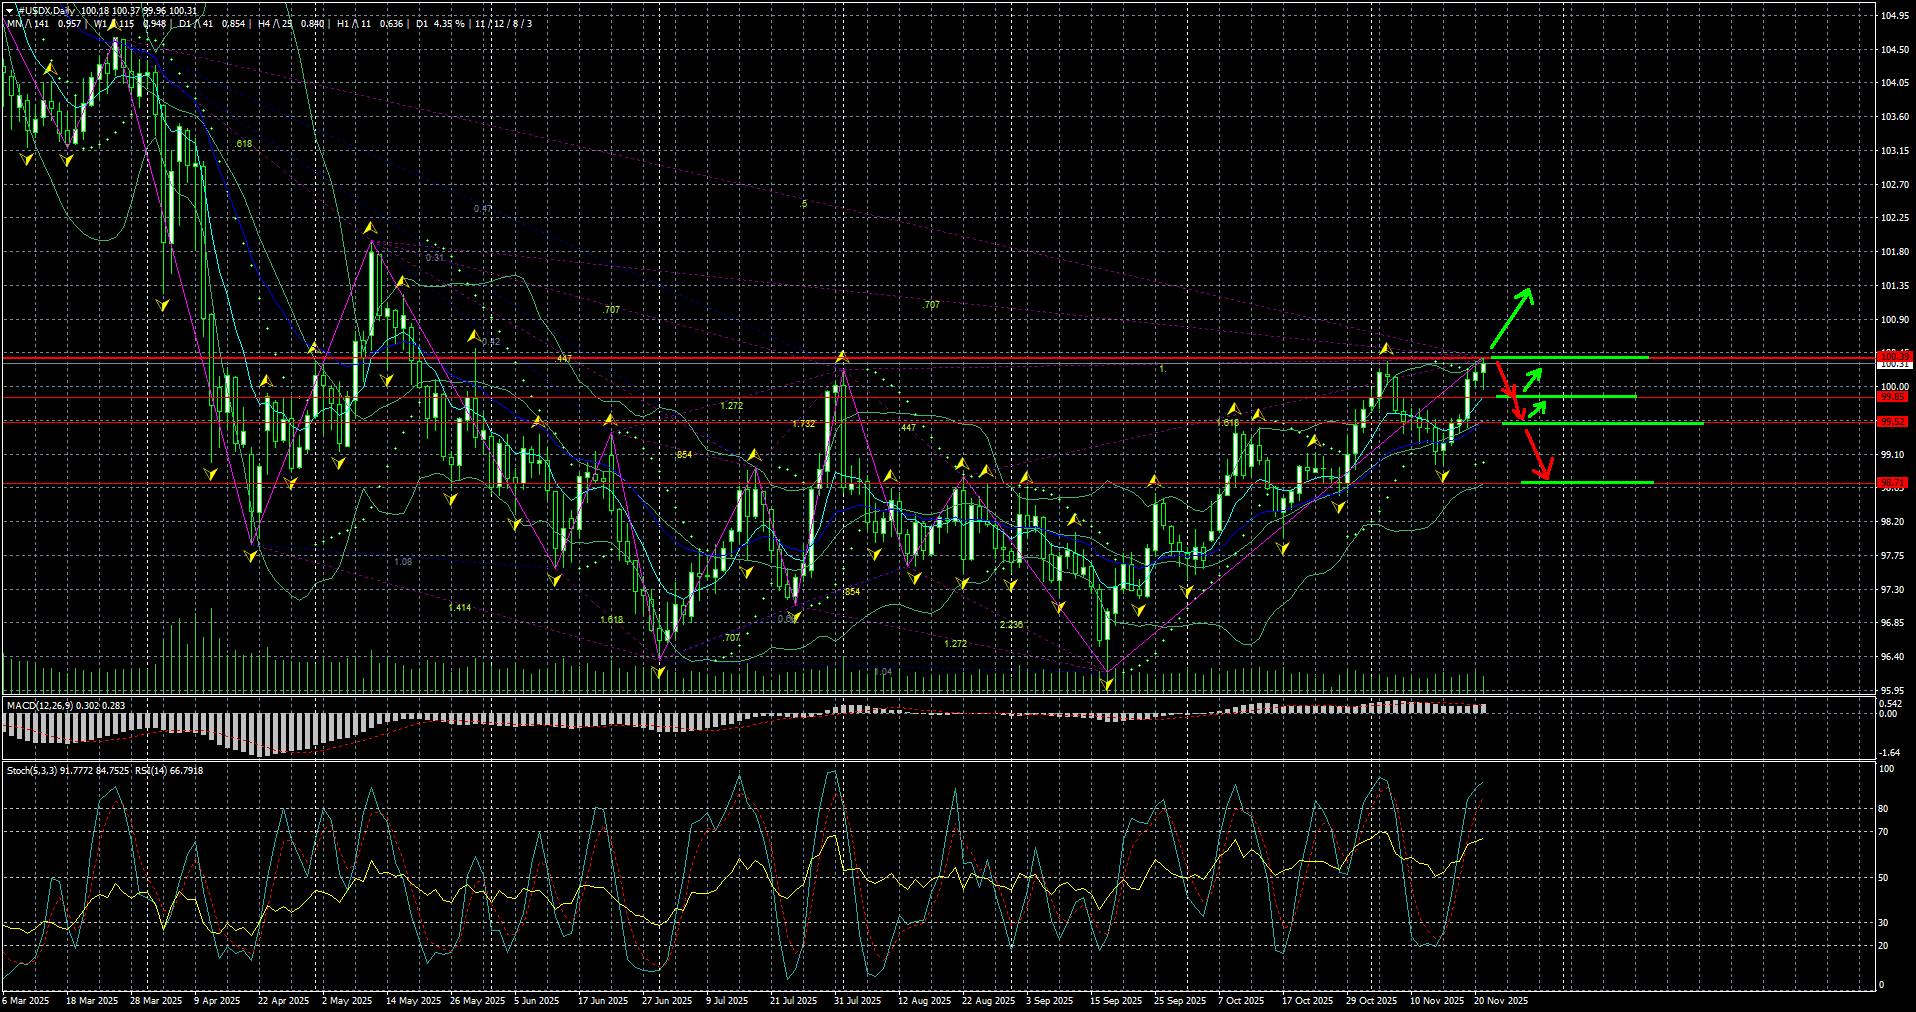Click the 17 Jun 2025 date label
This screenshot has height=1012, width=1916.
coord(603,1000)
